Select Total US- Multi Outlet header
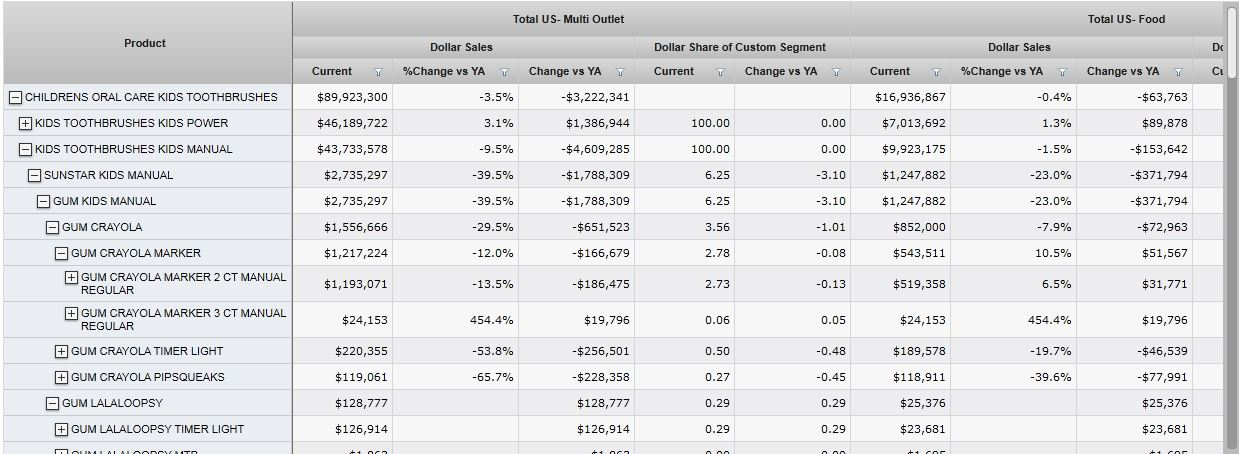 click(568, 19)
